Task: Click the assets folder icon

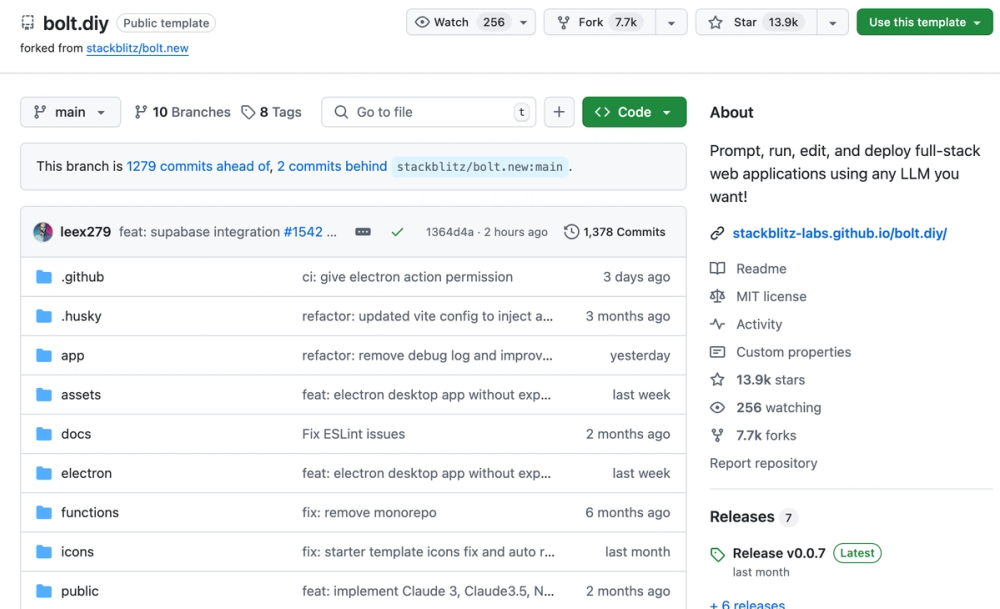Action: 44,395
